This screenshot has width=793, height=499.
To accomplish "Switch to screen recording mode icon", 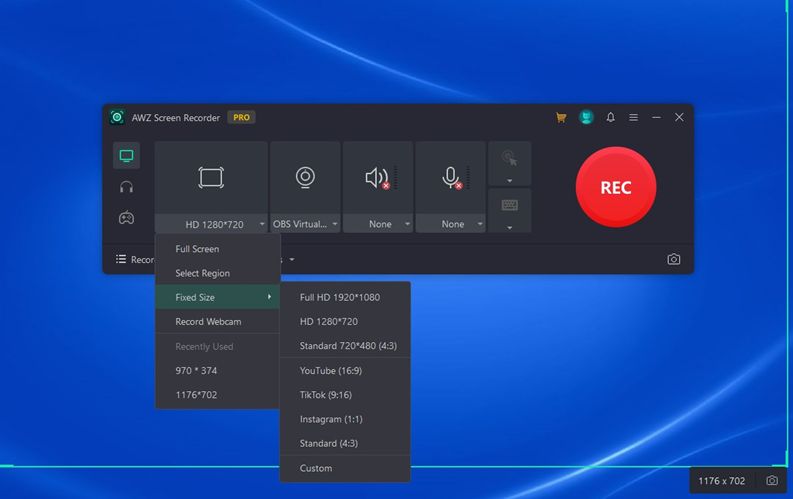I will [x=126, y=156].
